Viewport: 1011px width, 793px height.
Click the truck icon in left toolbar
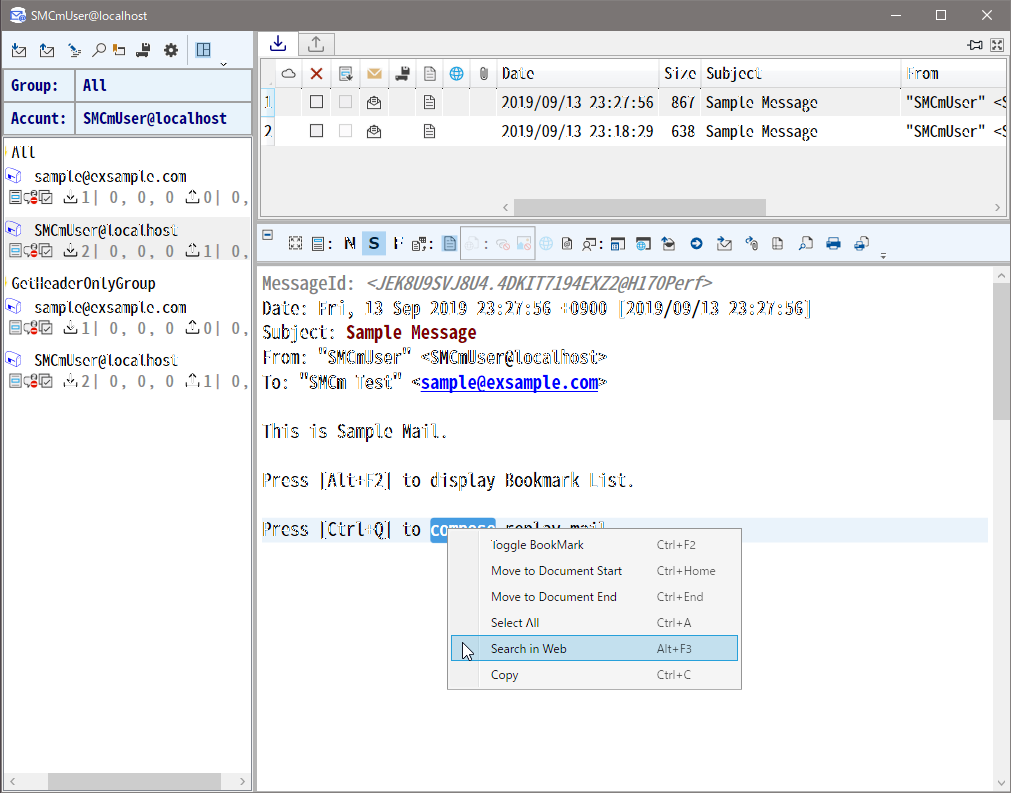point(143,50)
